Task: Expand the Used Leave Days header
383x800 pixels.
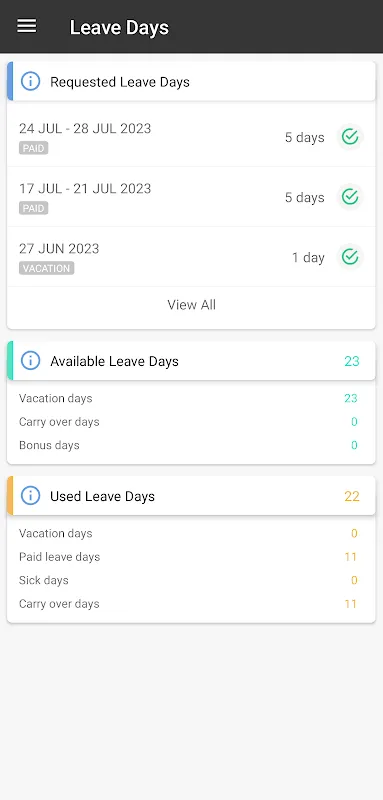Action: [x=191, y=496]
